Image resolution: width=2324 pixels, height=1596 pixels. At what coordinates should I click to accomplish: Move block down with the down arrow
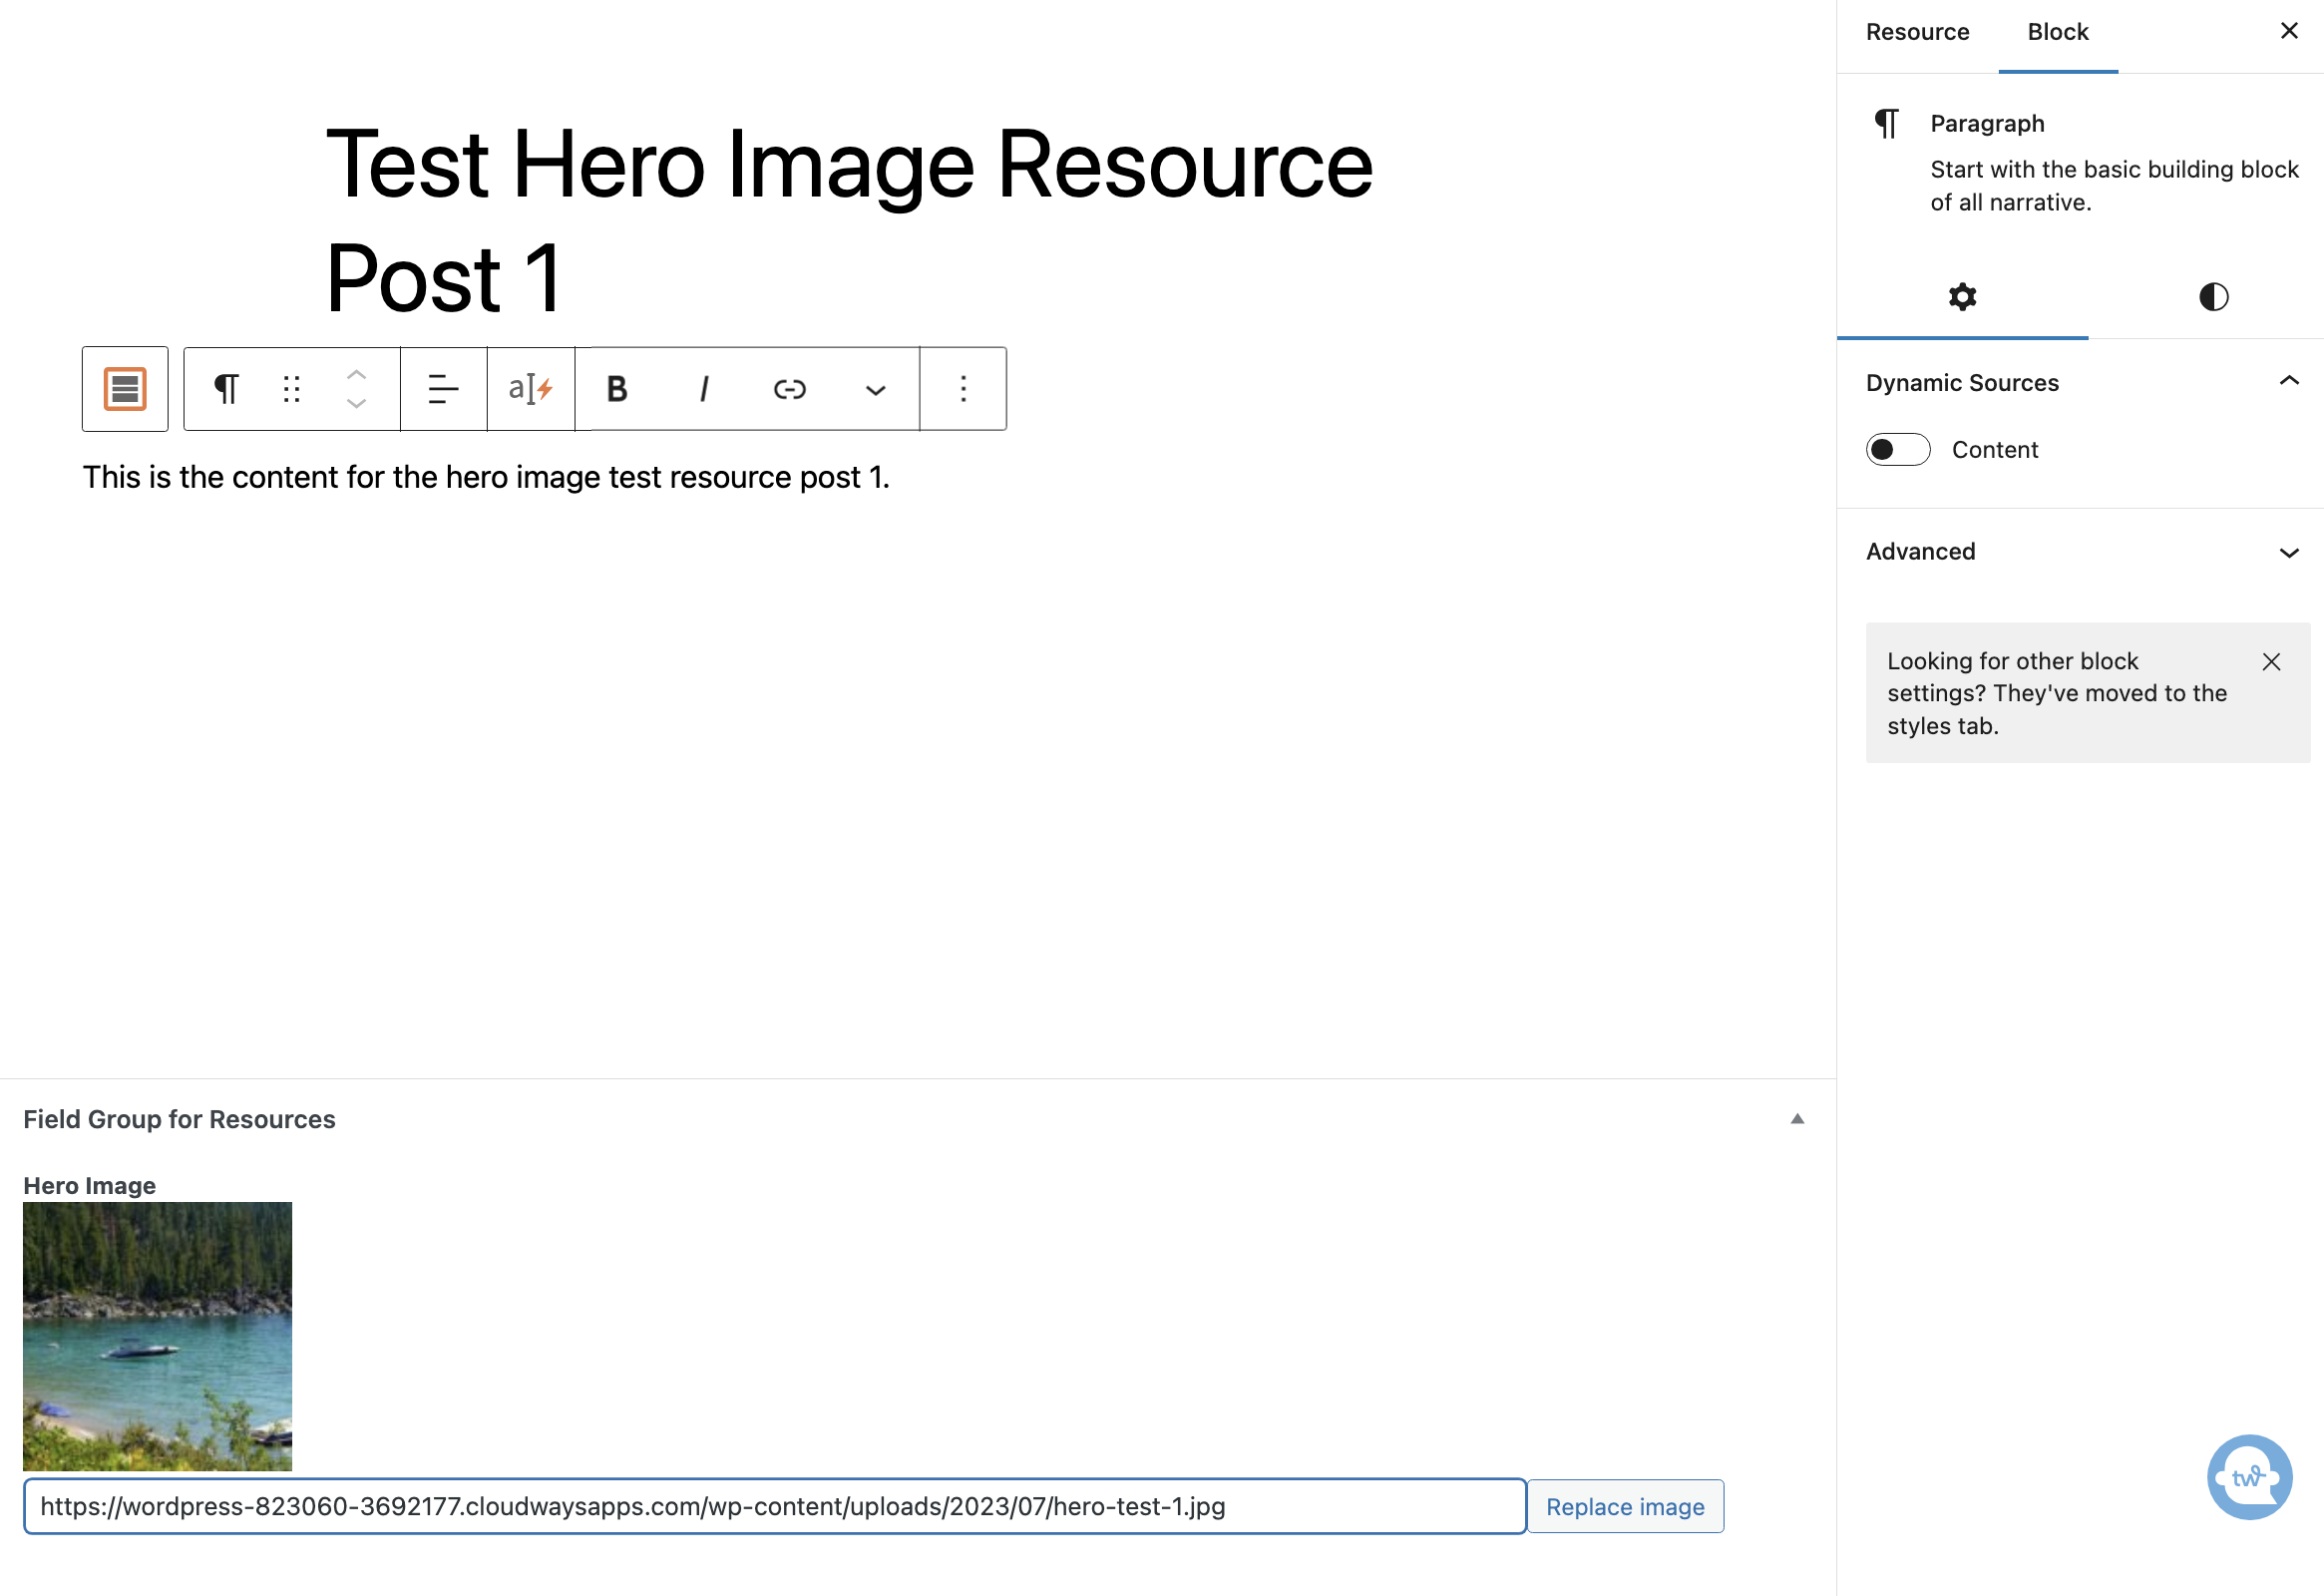[356, 403]
